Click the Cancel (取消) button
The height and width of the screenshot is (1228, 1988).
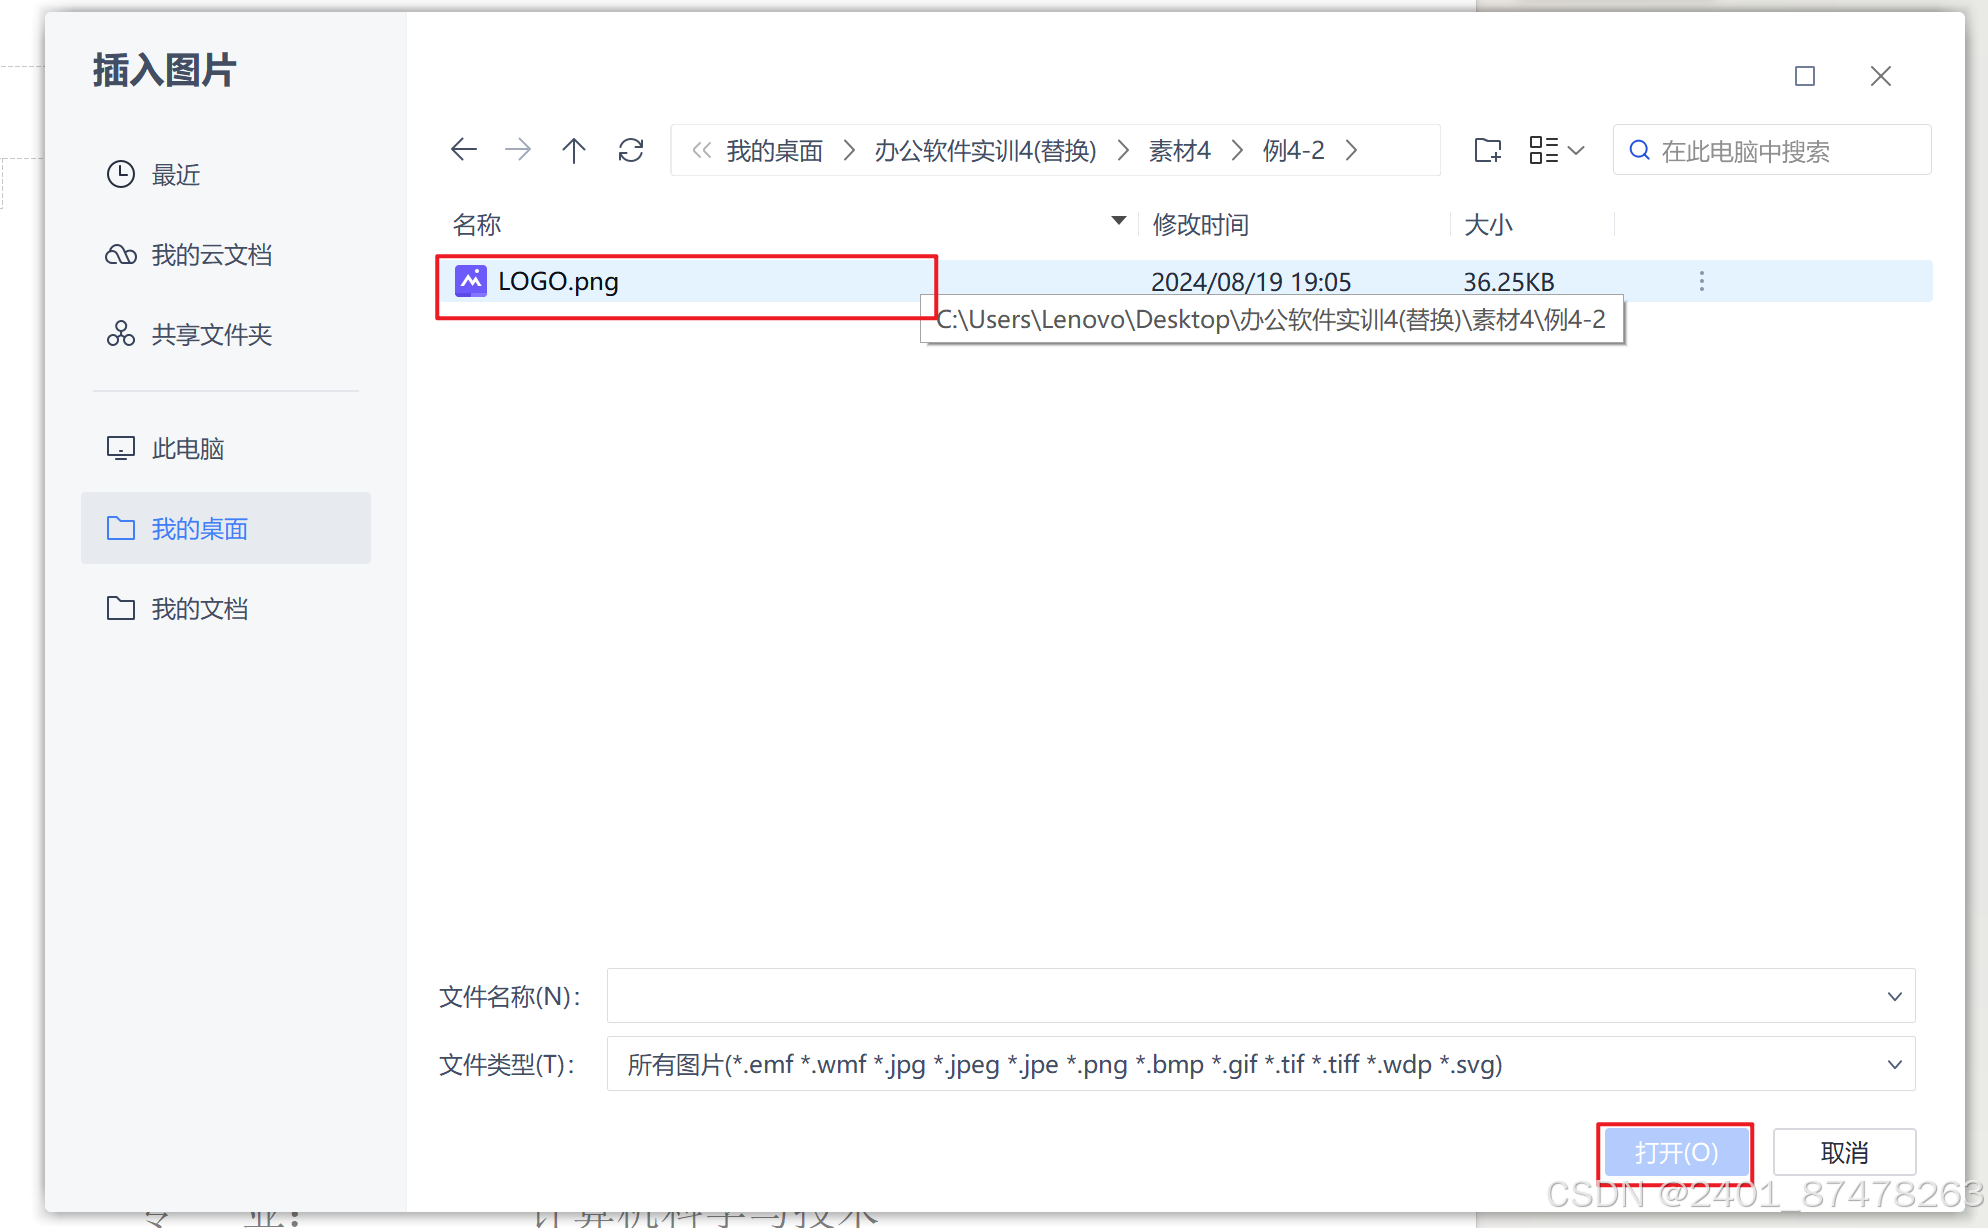point(1844,1152)
